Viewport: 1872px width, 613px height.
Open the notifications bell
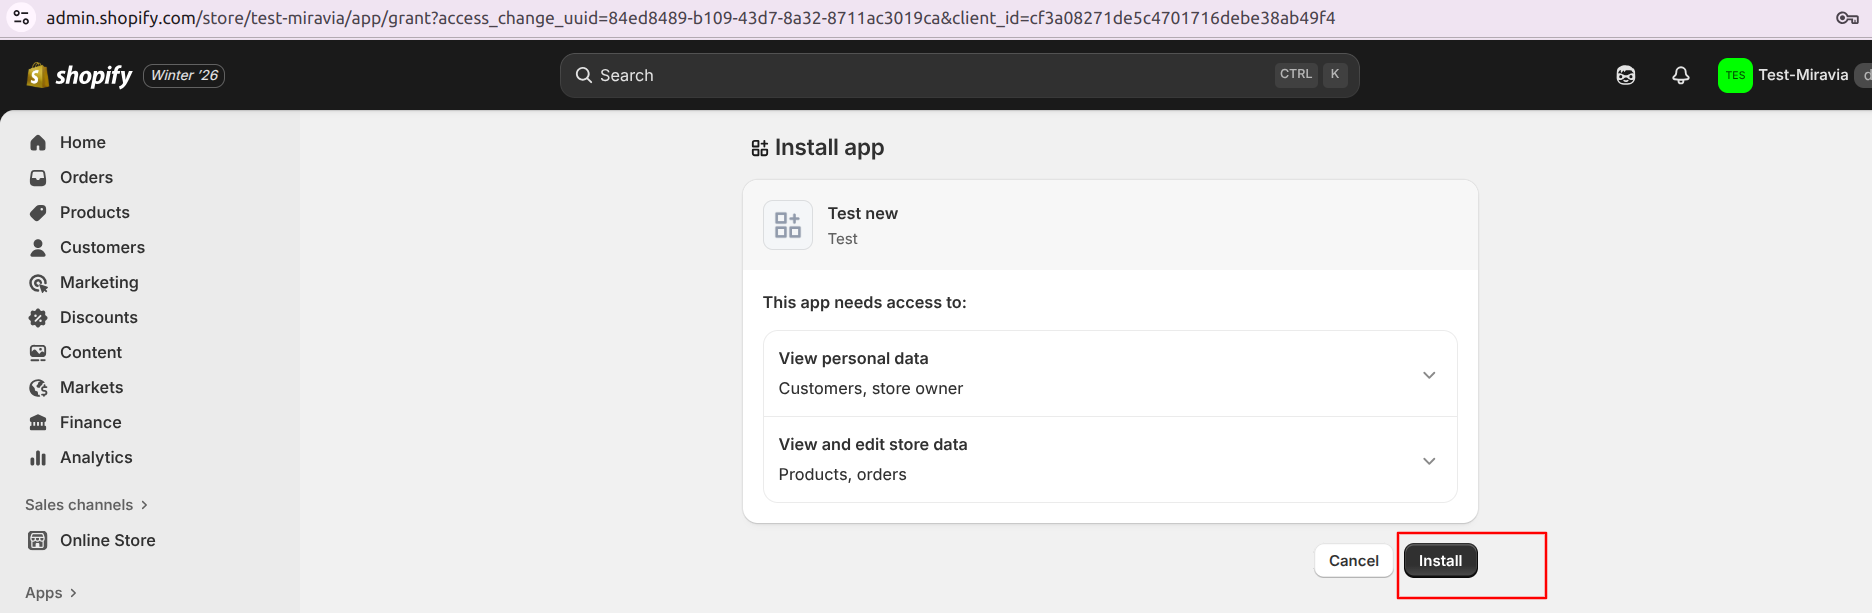click(x=1681, y=76)
